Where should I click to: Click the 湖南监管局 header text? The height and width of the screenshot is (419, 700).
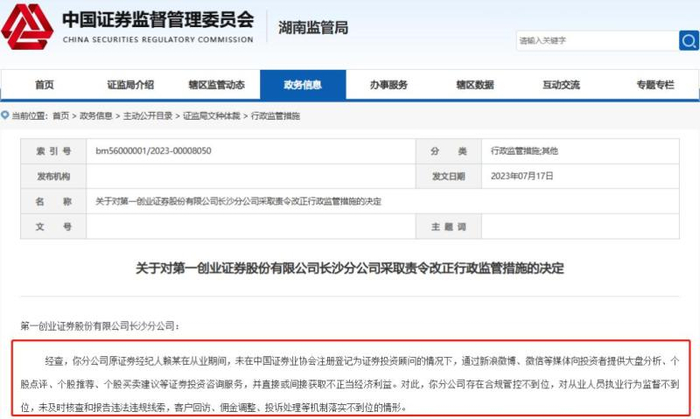[x=313, y=28]
